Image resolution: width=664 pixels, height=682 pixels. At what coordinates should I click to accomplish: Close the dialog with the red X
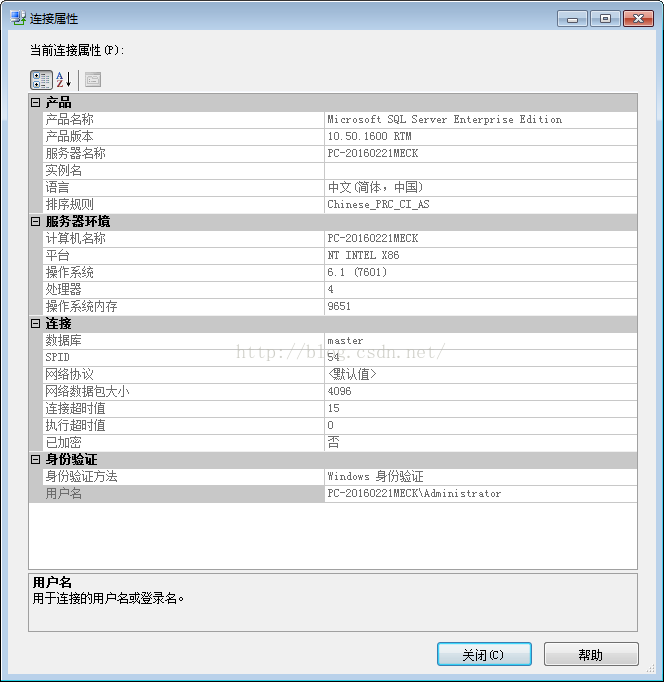638,19
